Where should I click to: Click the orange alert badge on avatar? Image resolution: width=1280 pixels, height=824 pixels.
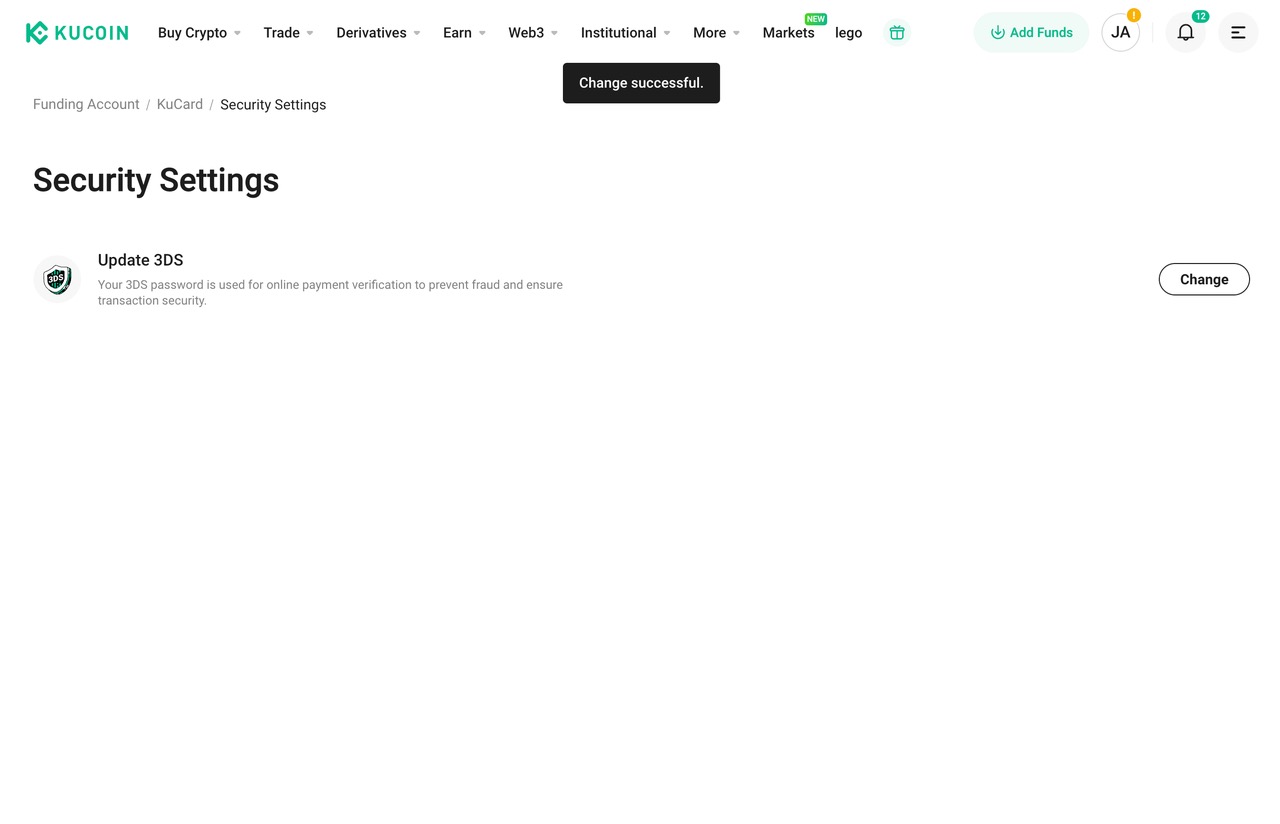[1133, 15]
